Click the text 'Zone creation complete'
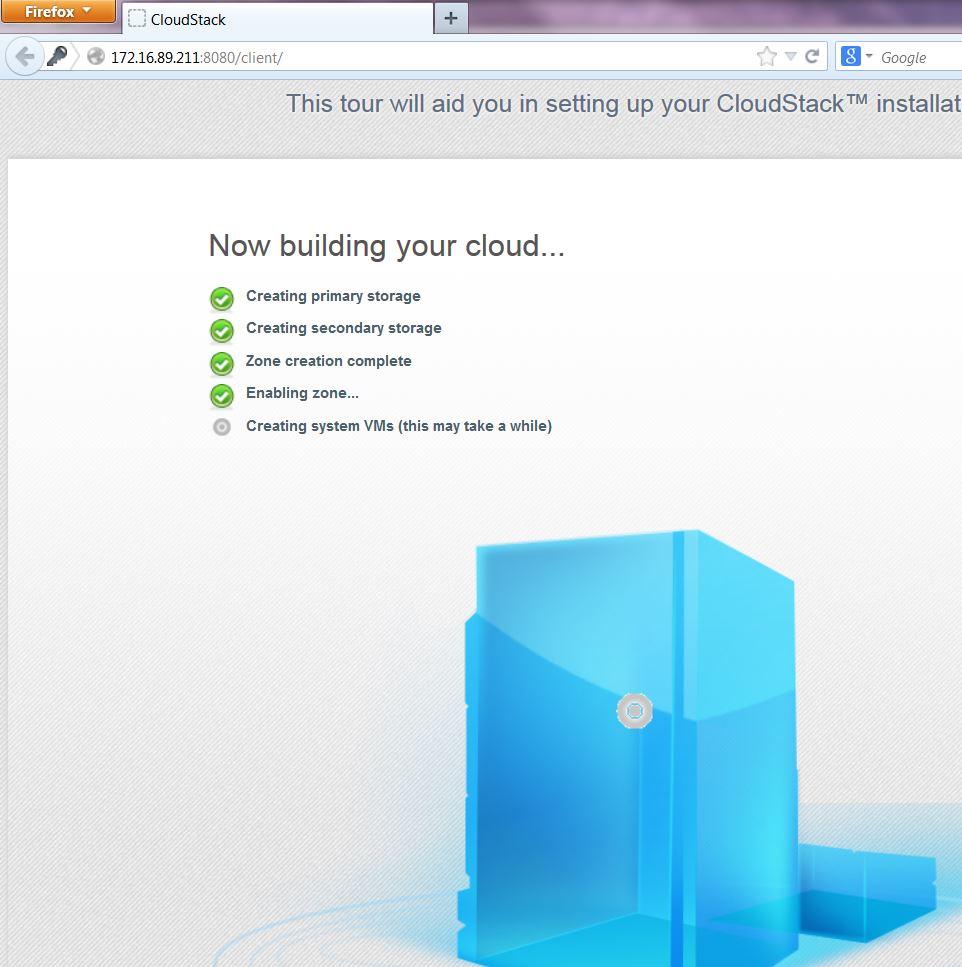Viewport: 962px width, 967px height. [329, 361]
